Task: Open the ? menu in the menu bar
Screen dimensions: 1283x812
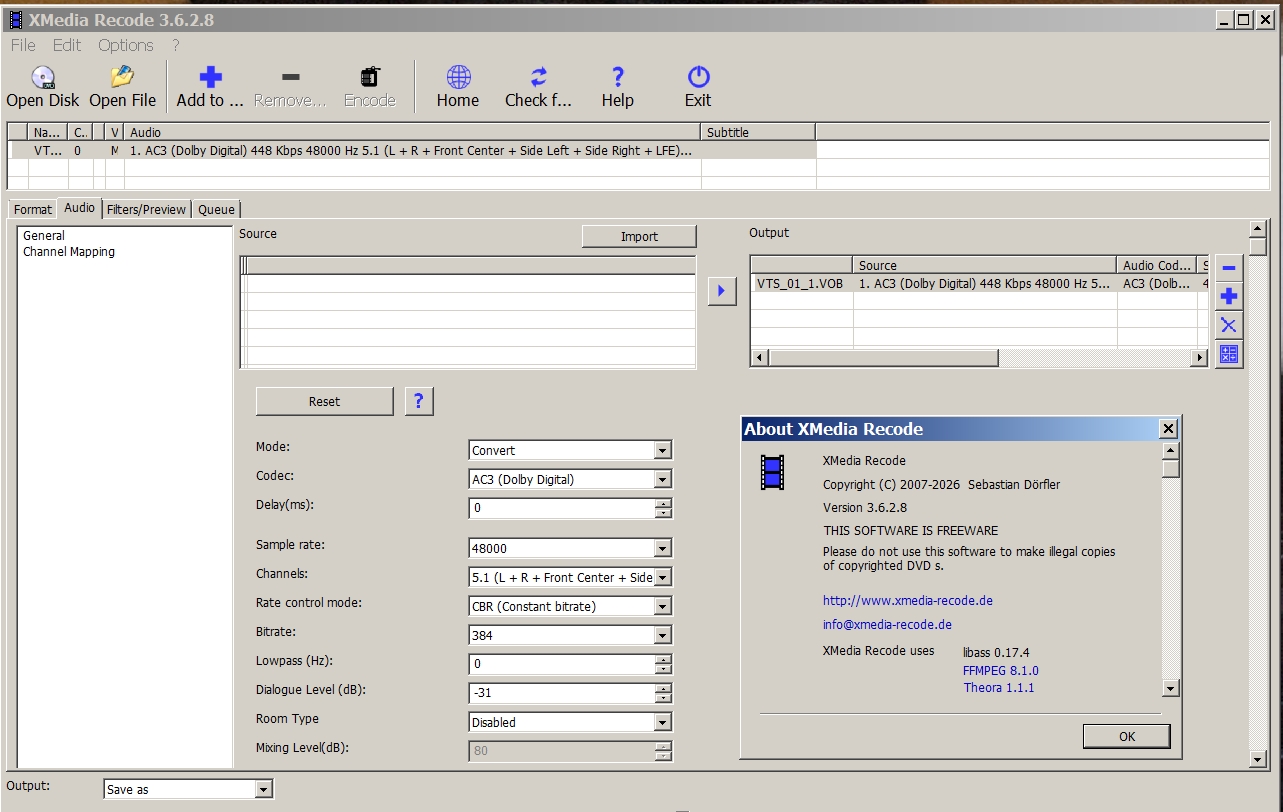Action: [176, 45]
